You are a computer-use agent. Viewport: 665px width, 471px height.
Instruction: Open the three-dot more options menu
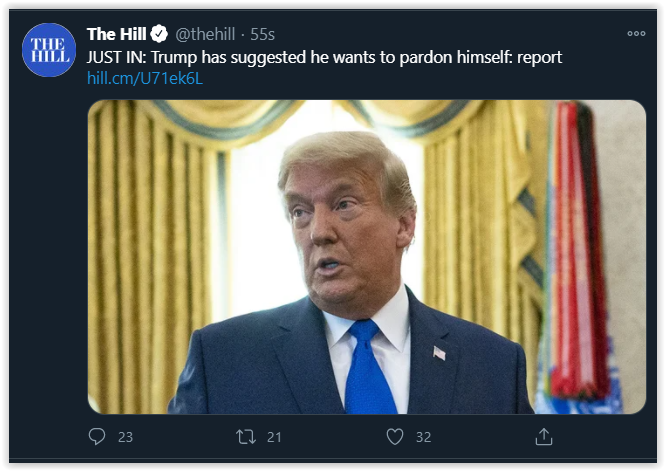636,33
